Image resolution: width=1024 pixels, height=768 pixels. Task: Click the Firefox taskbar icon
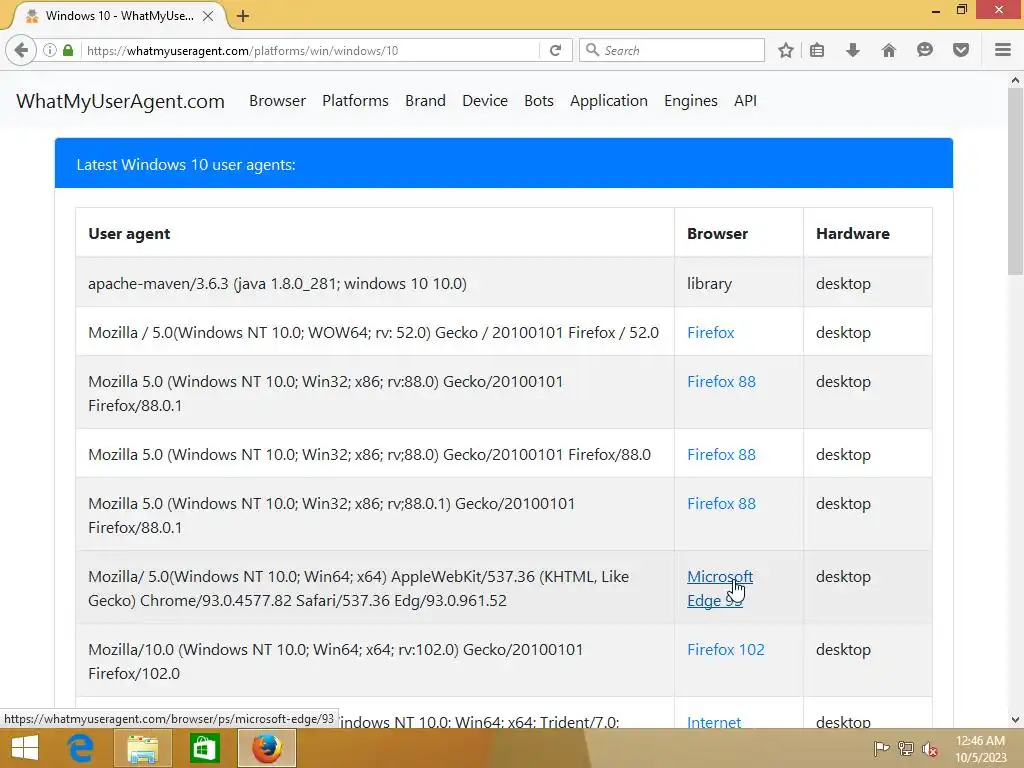click(266, 748)
